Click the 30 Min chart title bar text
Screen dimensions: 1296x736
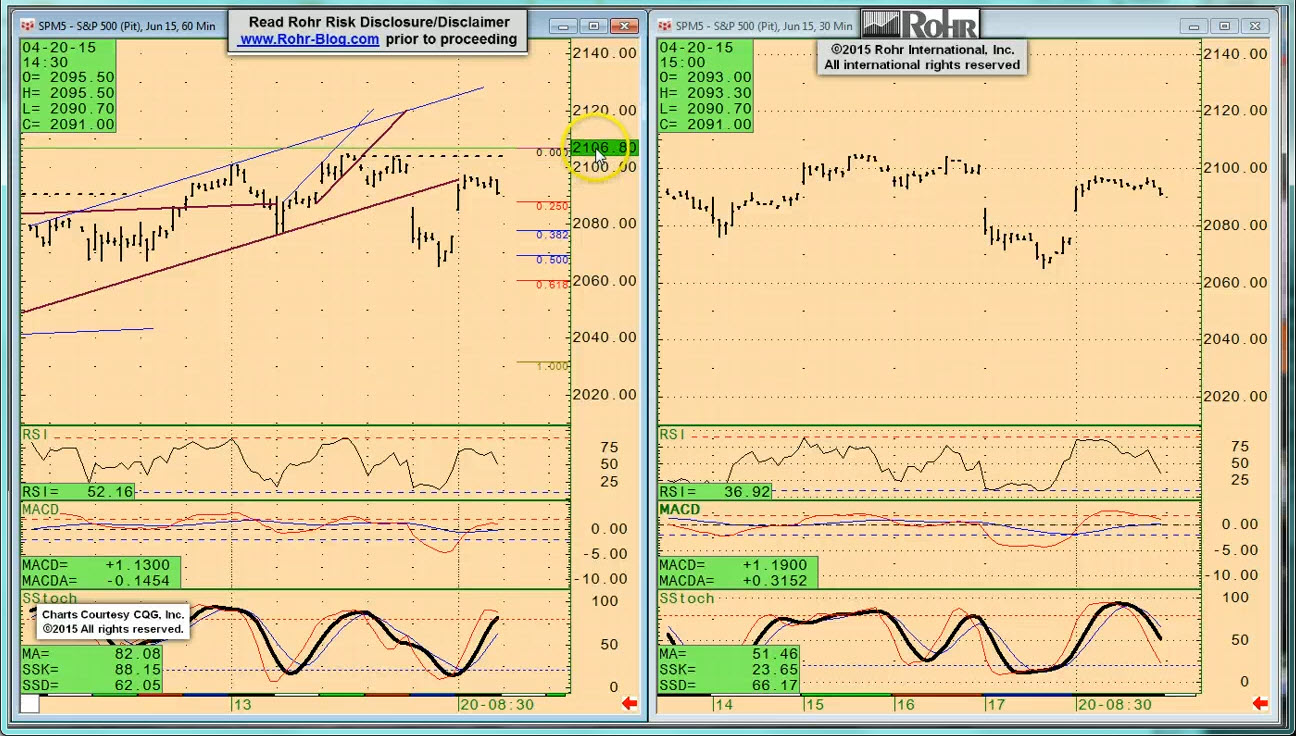click(x=764, y=26)
